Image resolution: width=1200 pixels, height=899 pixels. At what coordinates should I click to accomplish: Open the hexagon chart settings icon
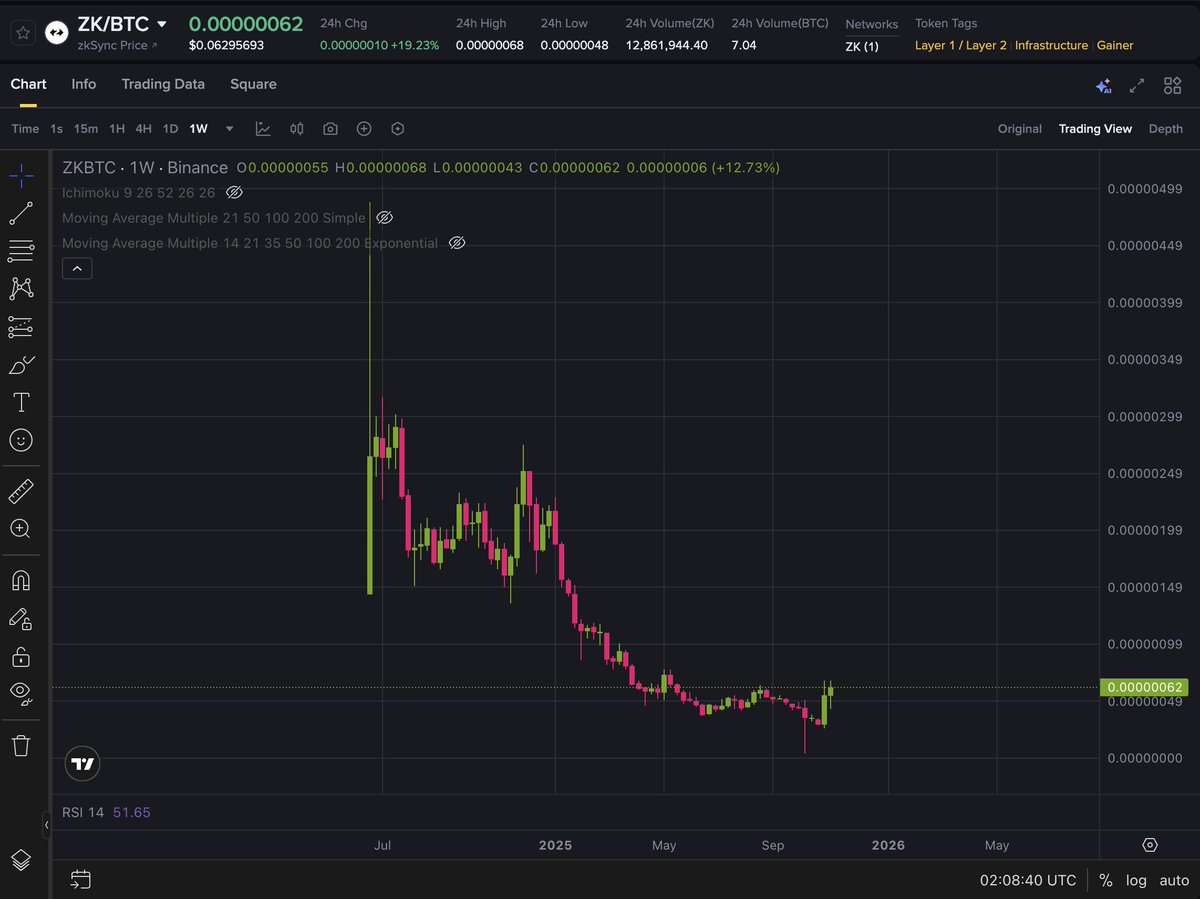398,129
